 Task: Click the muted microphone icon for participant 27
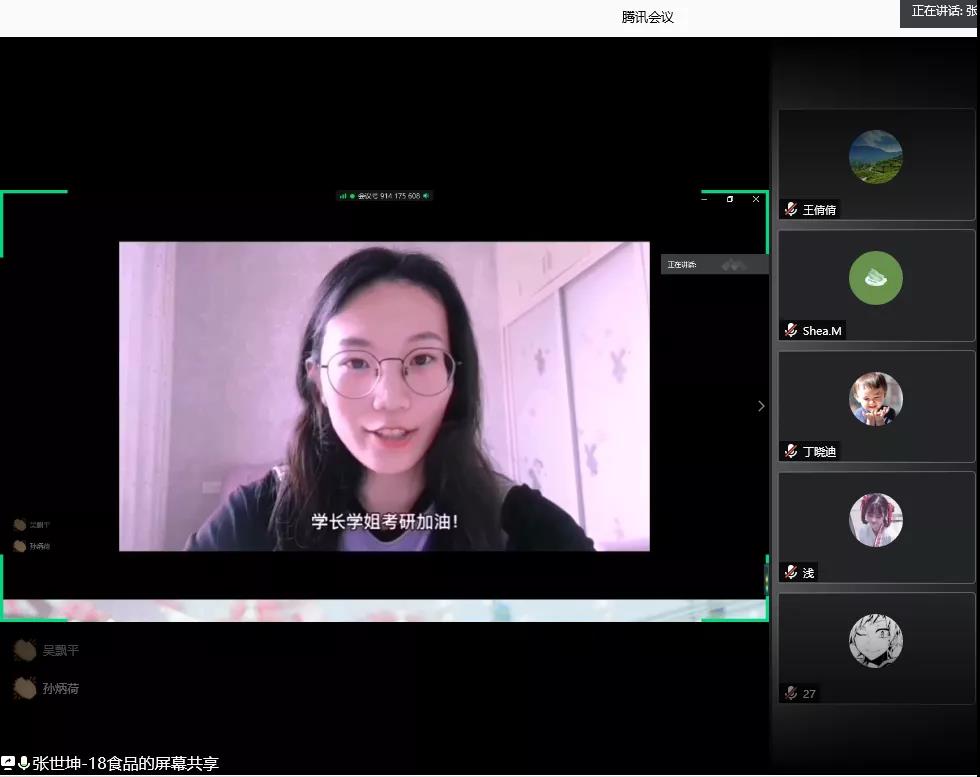[x=791, y=693]
